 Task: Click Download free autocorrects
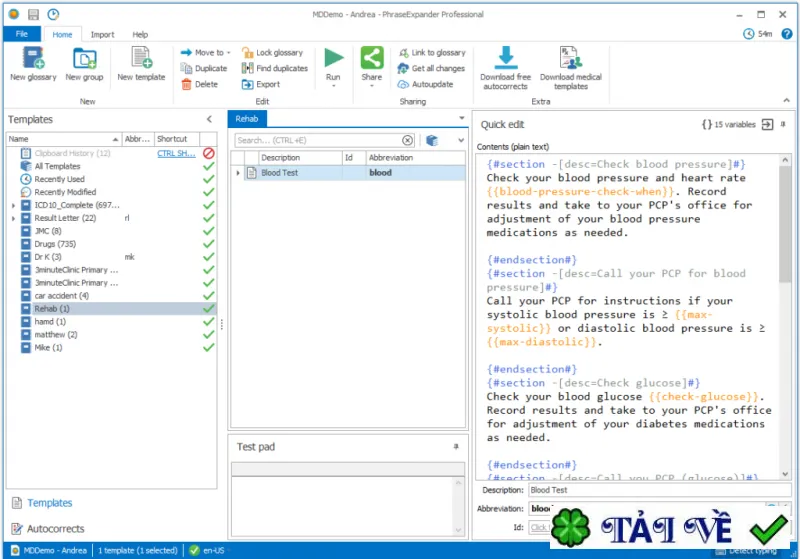505,69
